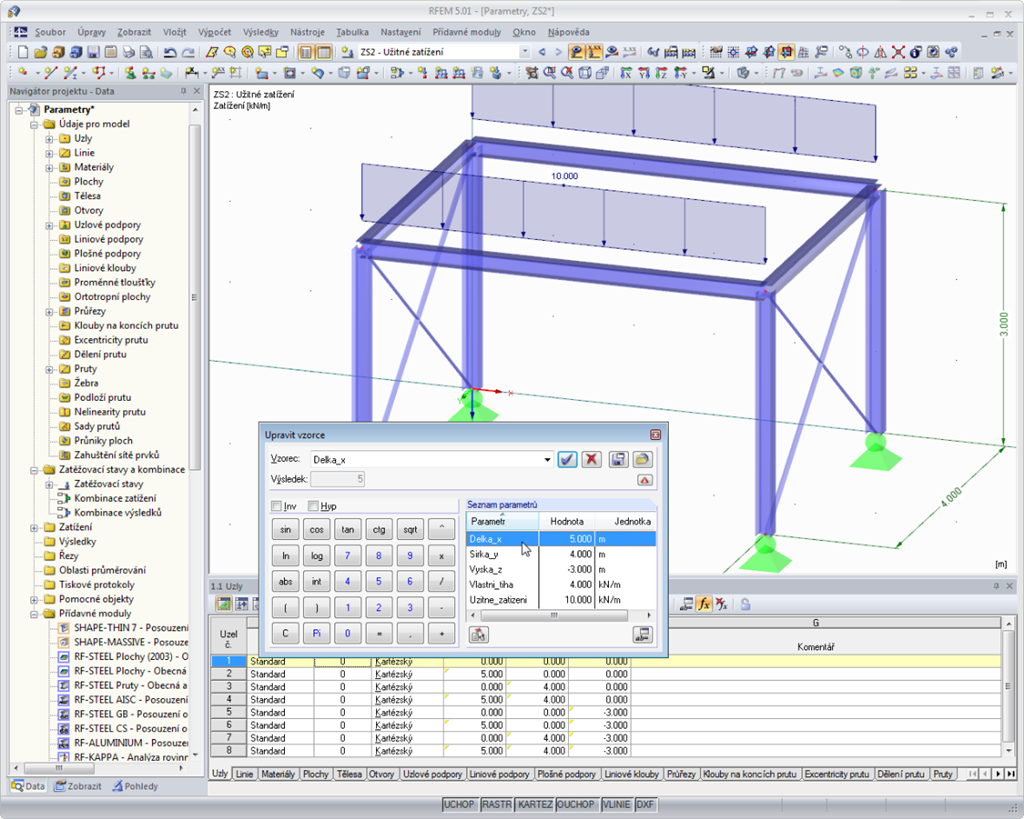Expand the Pruty tree node
The image size is (1024, 819).
tap(49, 369)
